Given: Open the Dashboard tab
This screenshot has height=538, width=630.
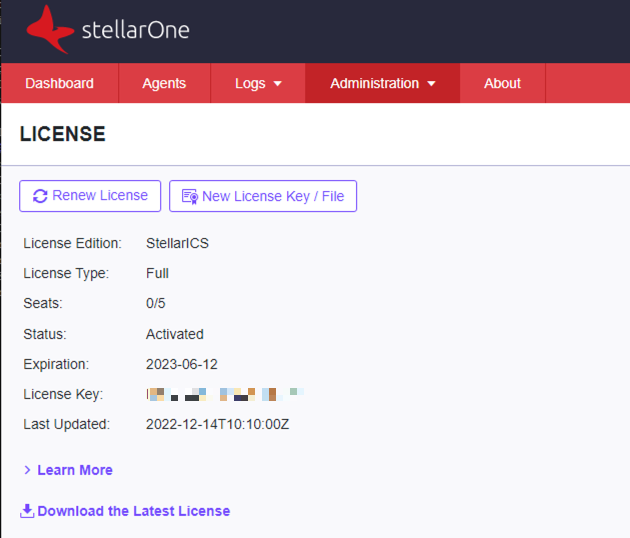Looking at the screenshot, I should [x=59, y=83].
